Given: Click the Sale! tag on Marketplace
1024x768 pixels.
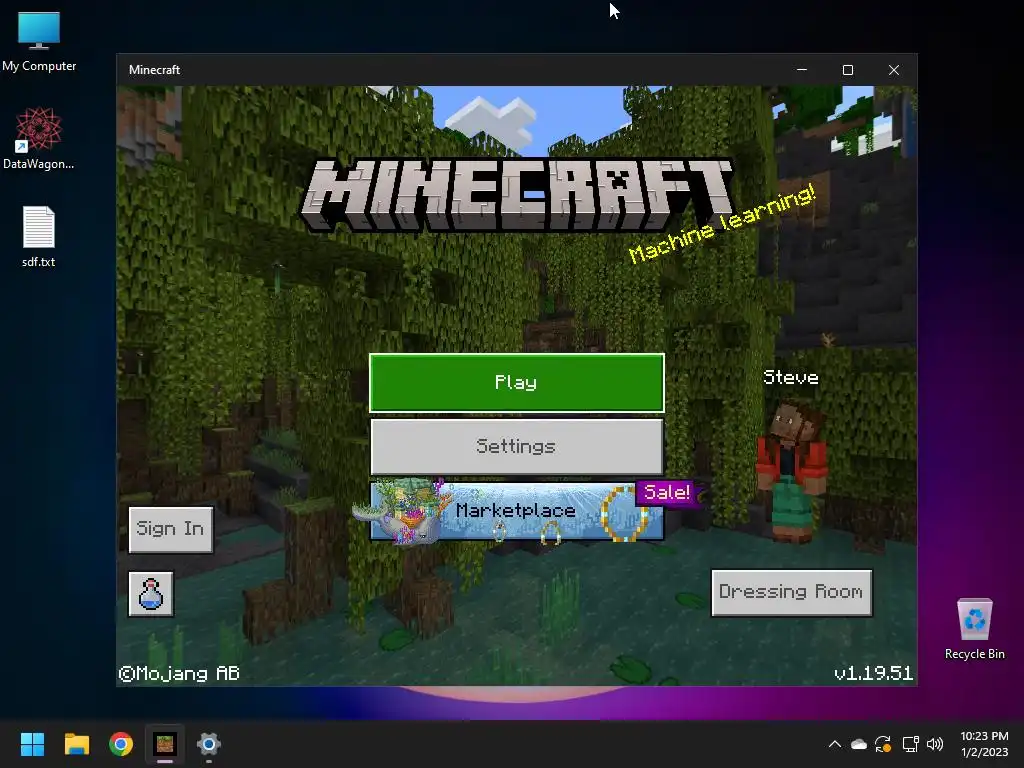Looking at the screenshot, I should (x=667, y=492).
